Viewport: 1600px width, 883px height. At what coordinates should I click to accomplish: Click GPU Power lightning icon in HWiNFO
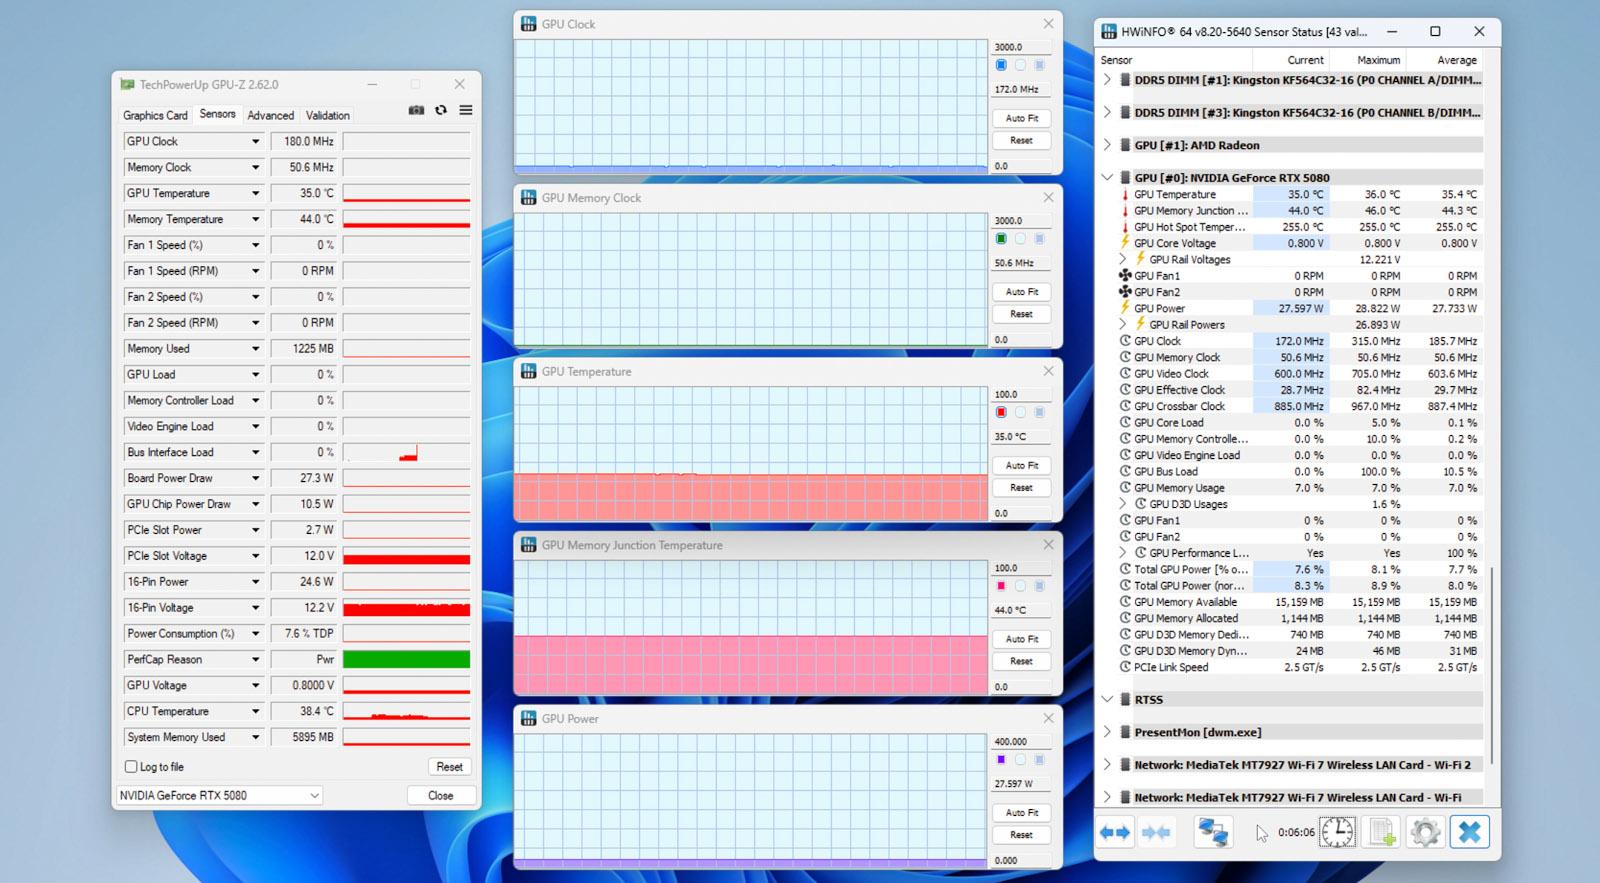pyautogui.click(x=1125, y=308)
